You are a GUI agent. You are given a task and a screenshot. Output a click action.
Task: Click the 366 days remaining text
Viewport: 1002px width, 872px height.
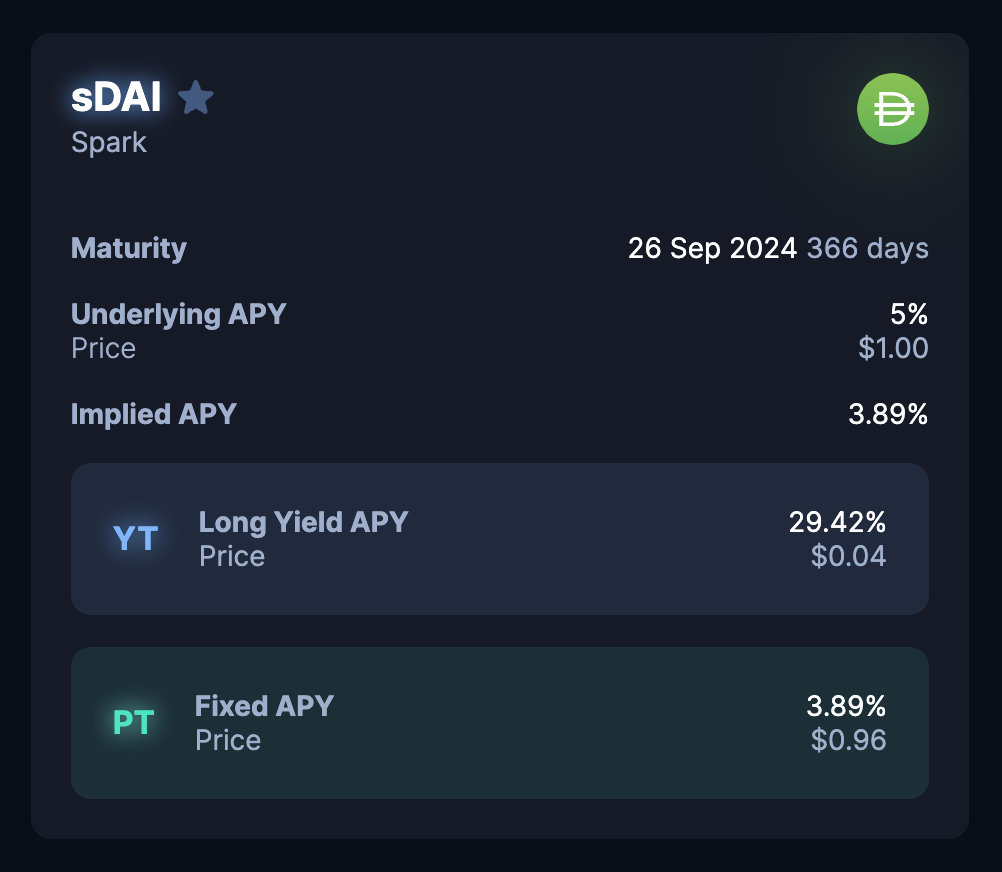pos(867,248)
